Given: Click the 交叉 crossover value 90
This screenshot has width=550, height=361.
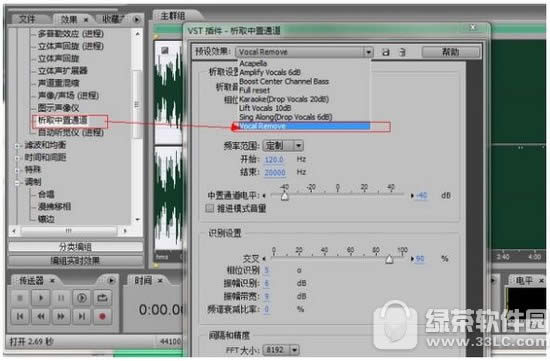Looking at the screenshot, I should pyautogui.click(x=420, y=259).
